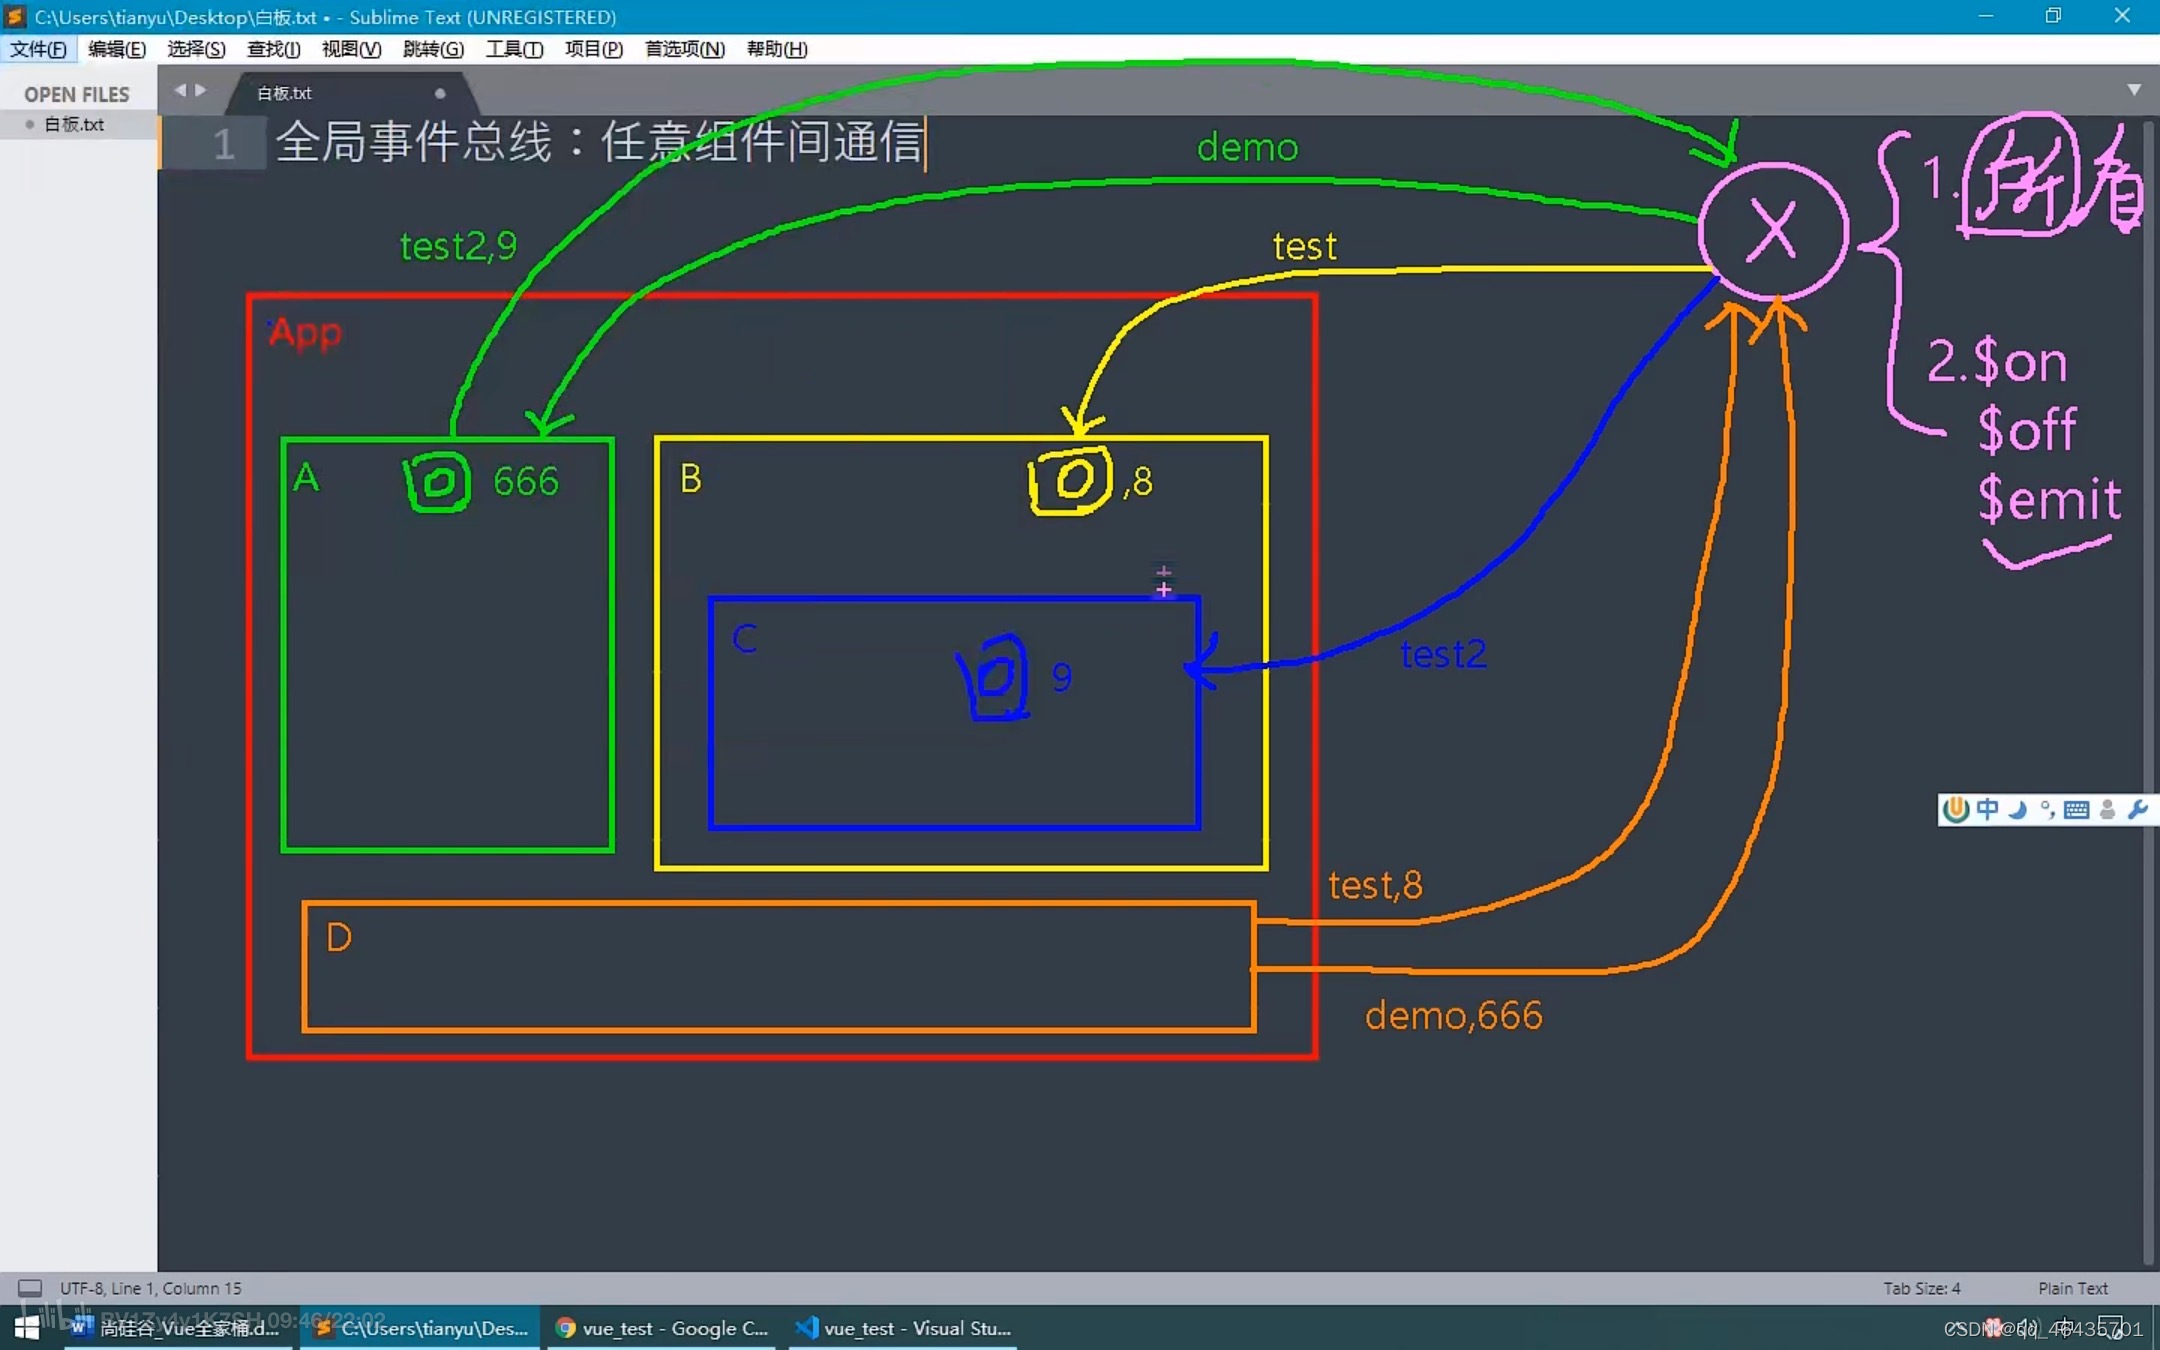The height and width of the screenshot is (1350, 2160).
Task: Switch to vue_test Visual Studio Code taskbar button
Action: click(x=903, y=1328)
